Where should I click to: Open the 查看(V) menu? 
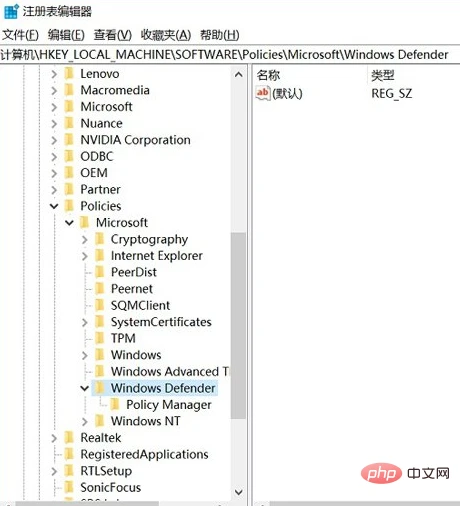click(113, 35)
